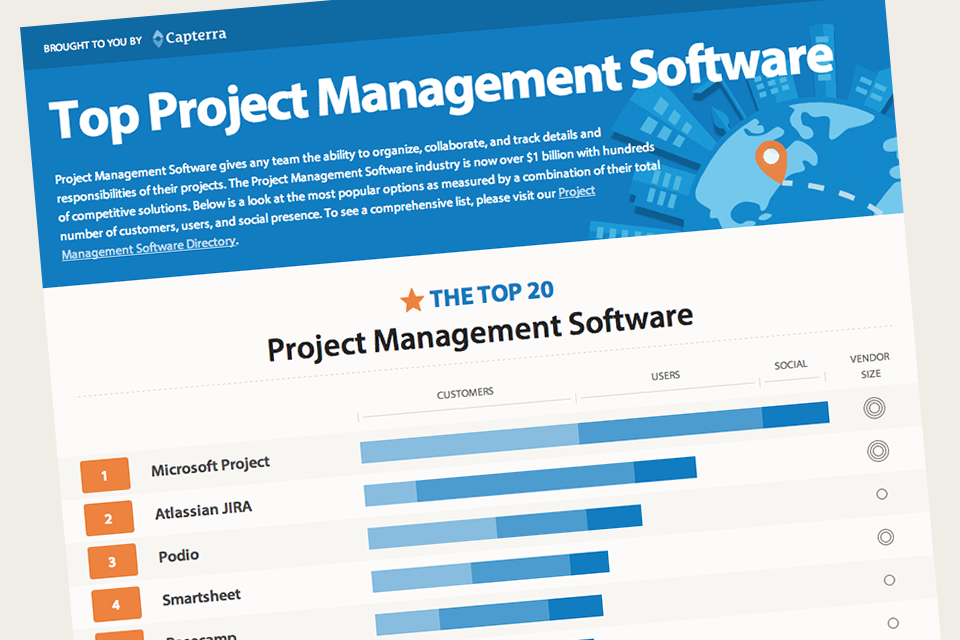The width and height of the screenshot is (960, 640).
Task: Click the CUSTOMERS column header
Action: [465, 393]
